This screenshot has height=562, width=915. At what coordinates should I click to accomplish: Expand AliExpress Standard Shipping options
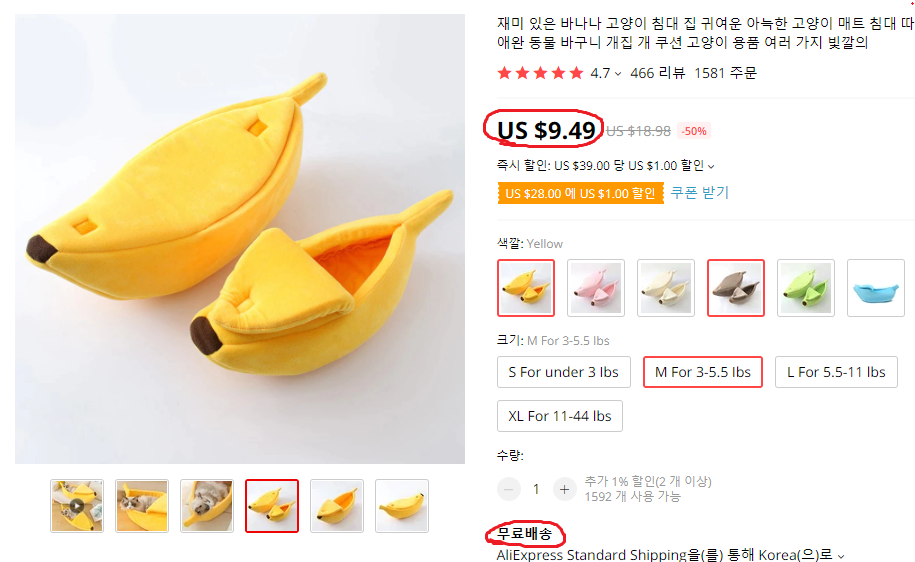(841, 556)
